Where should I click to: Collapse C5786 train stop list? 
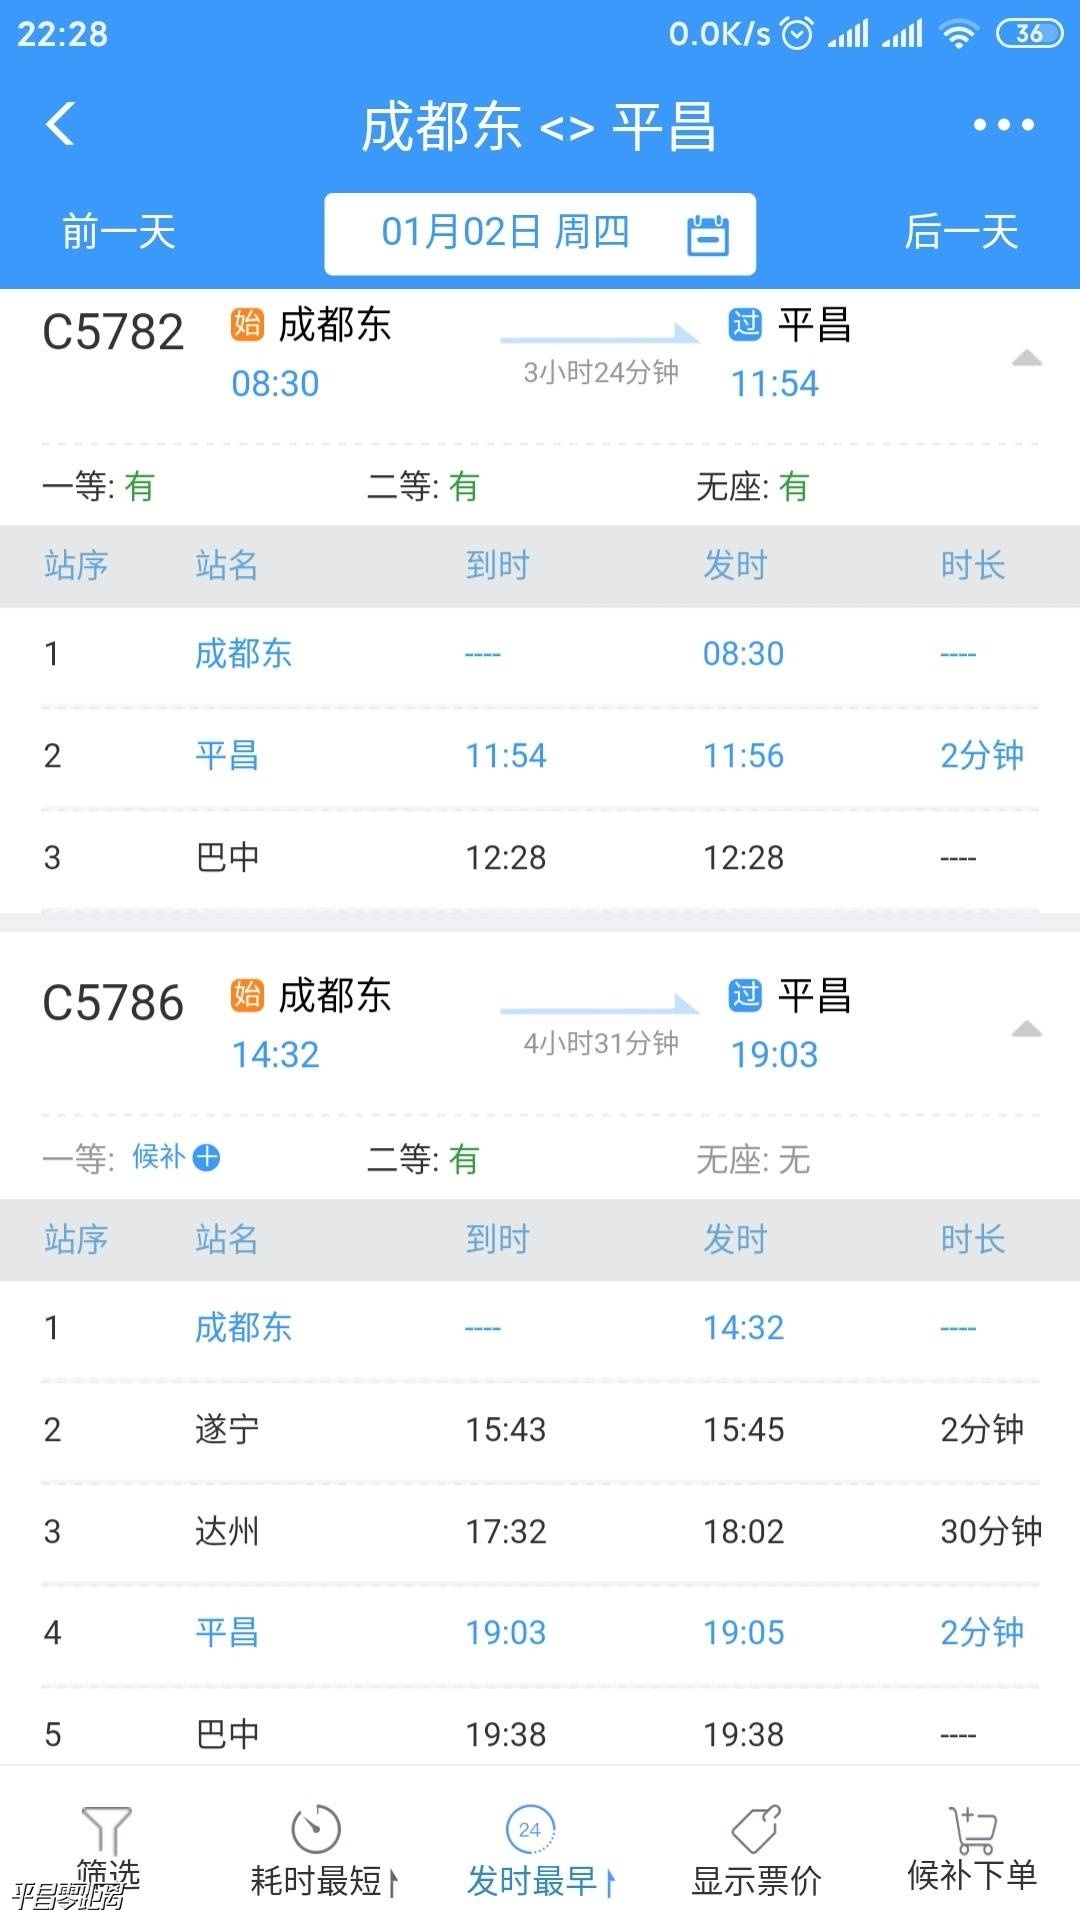click(1027, 1029)
